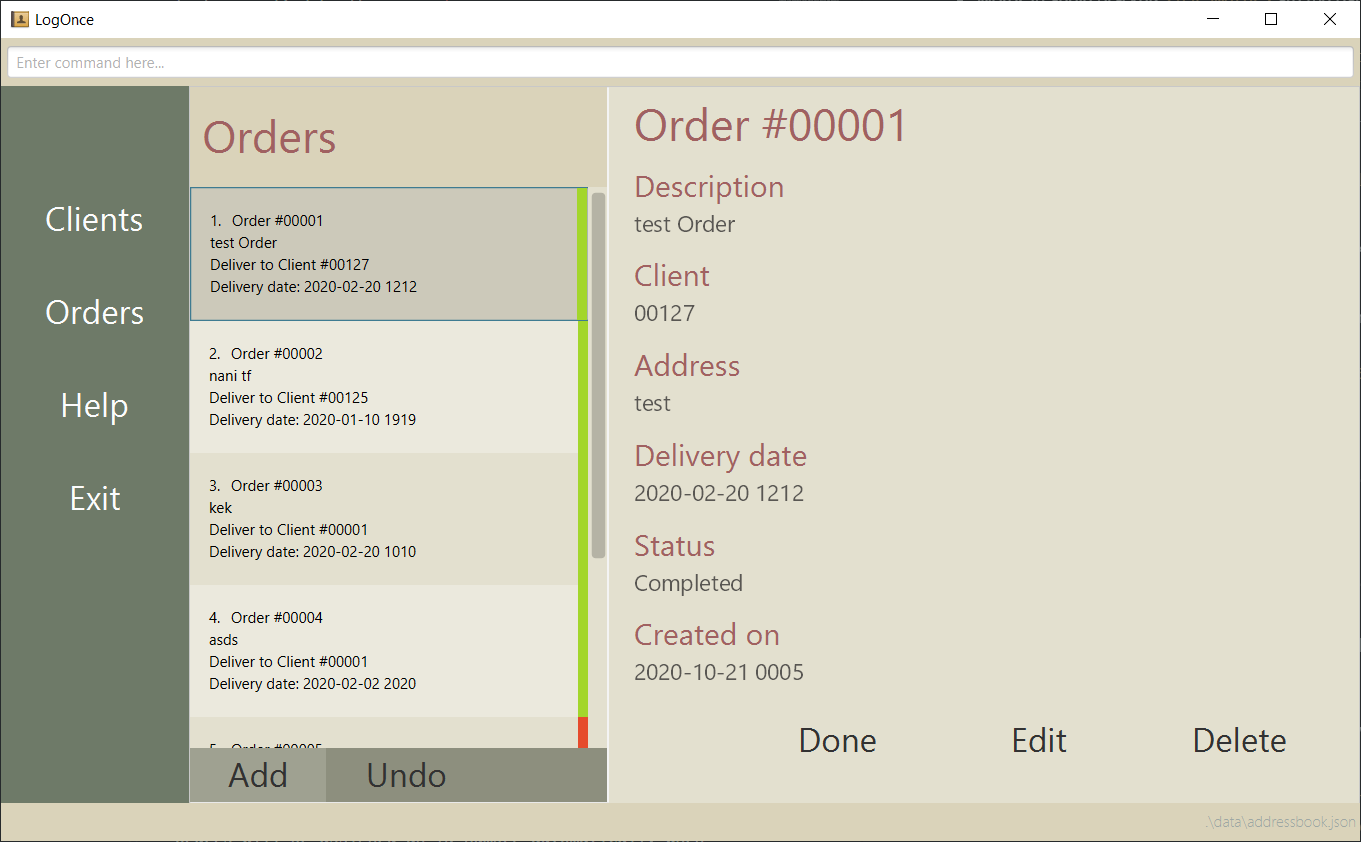Click the Add button below orders list
The image size is (1361, 842).
click(x=258, y=775)
